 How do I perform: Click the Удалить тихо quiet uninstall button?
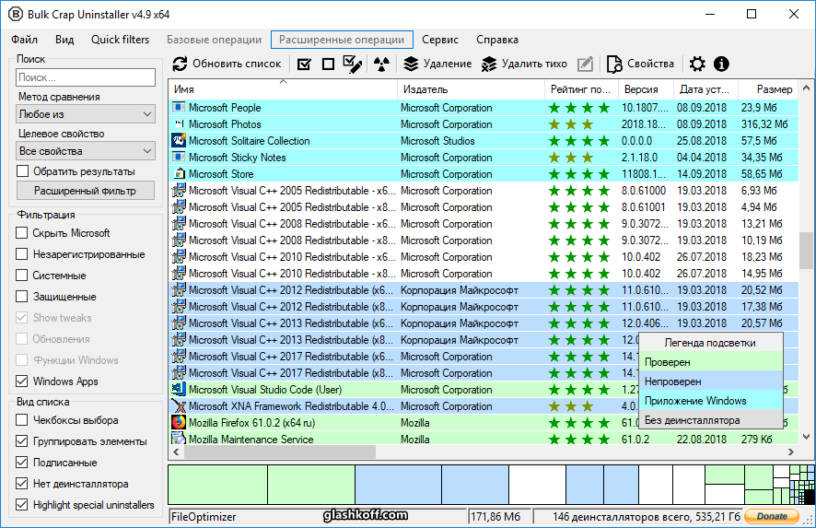[524, 64]
